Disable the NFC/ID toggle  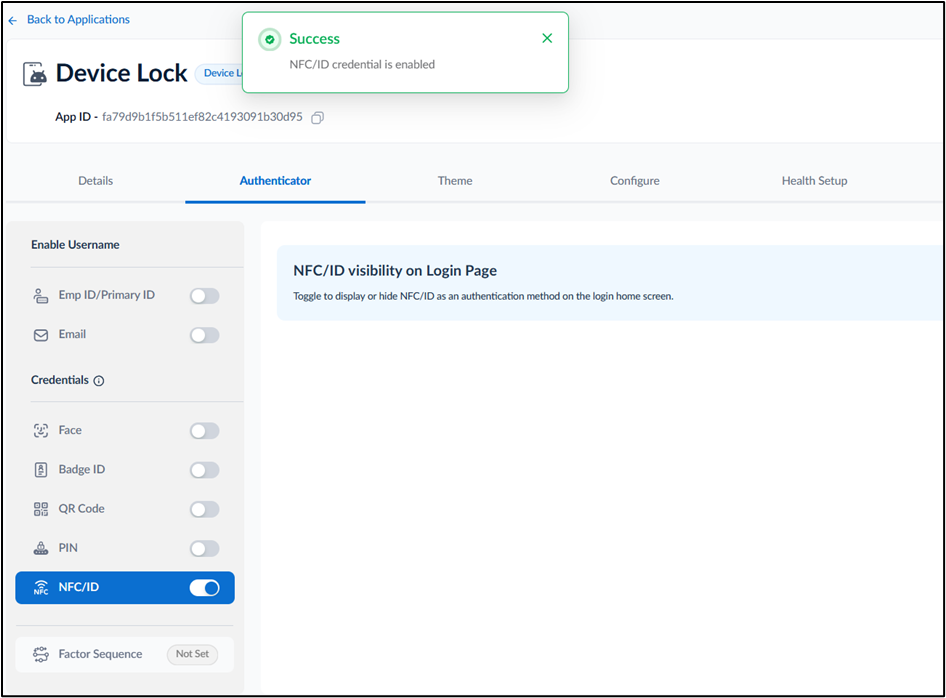[205, 588]
